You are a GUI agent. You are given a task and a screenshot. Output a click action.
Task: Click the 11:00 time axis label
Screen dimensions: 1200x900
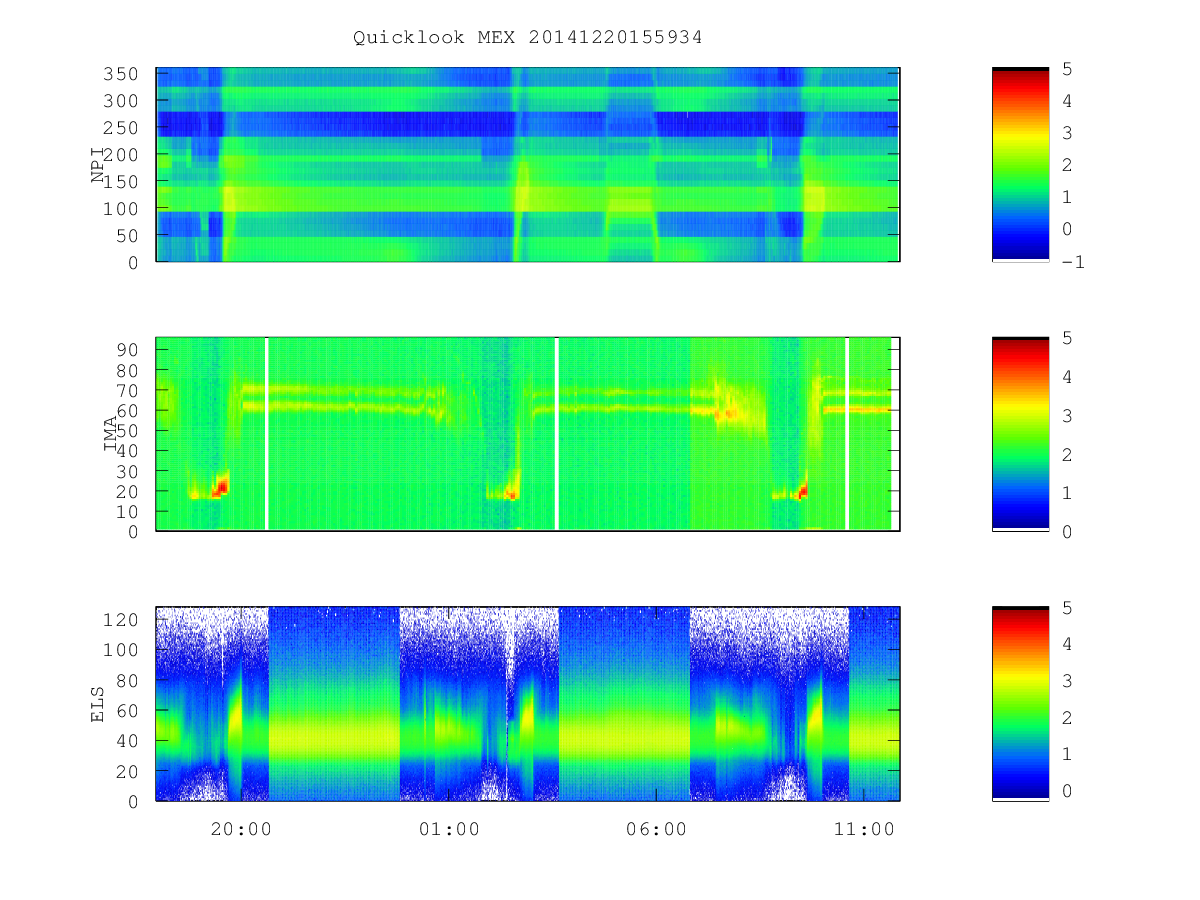[x=865, y=829]
